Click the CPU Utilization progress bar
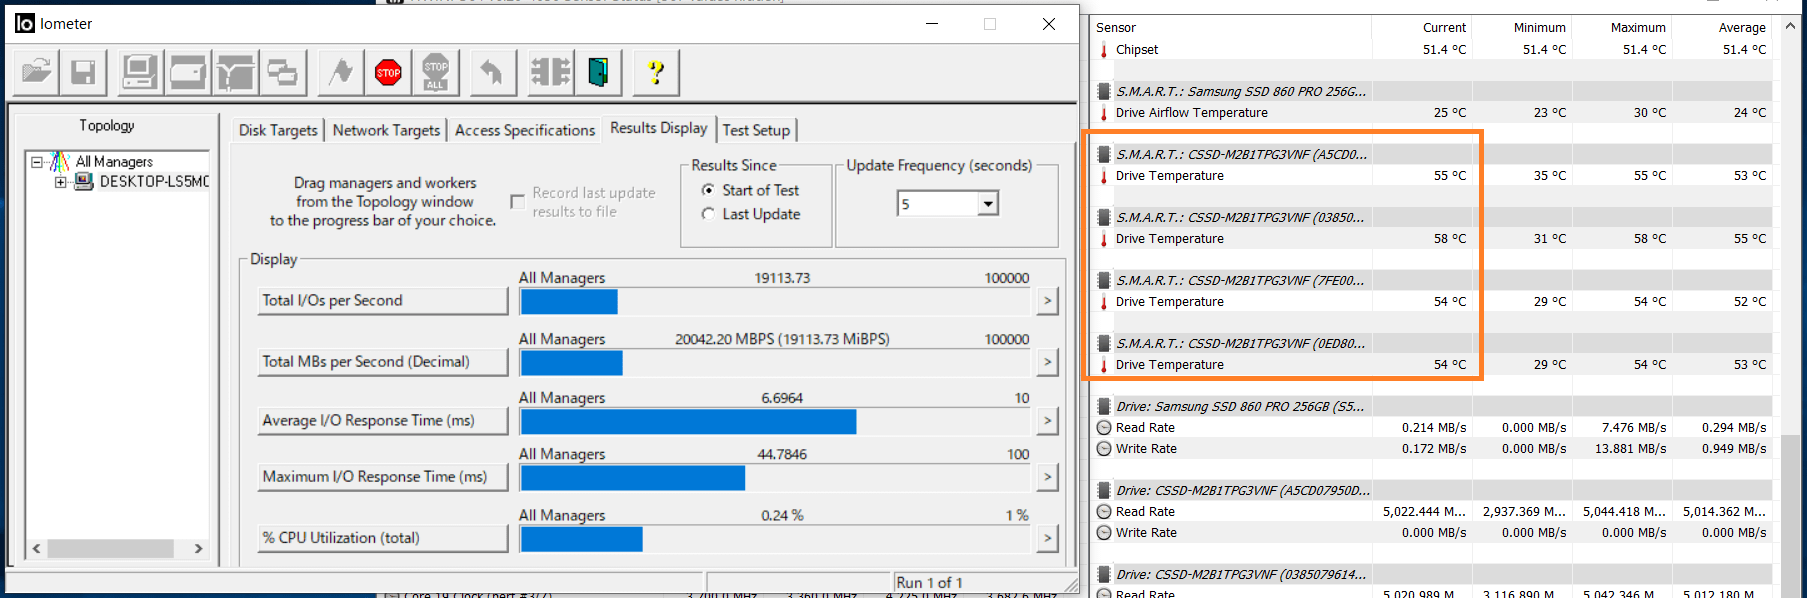This screenshot has height=598, width=1807. [775, 539]
